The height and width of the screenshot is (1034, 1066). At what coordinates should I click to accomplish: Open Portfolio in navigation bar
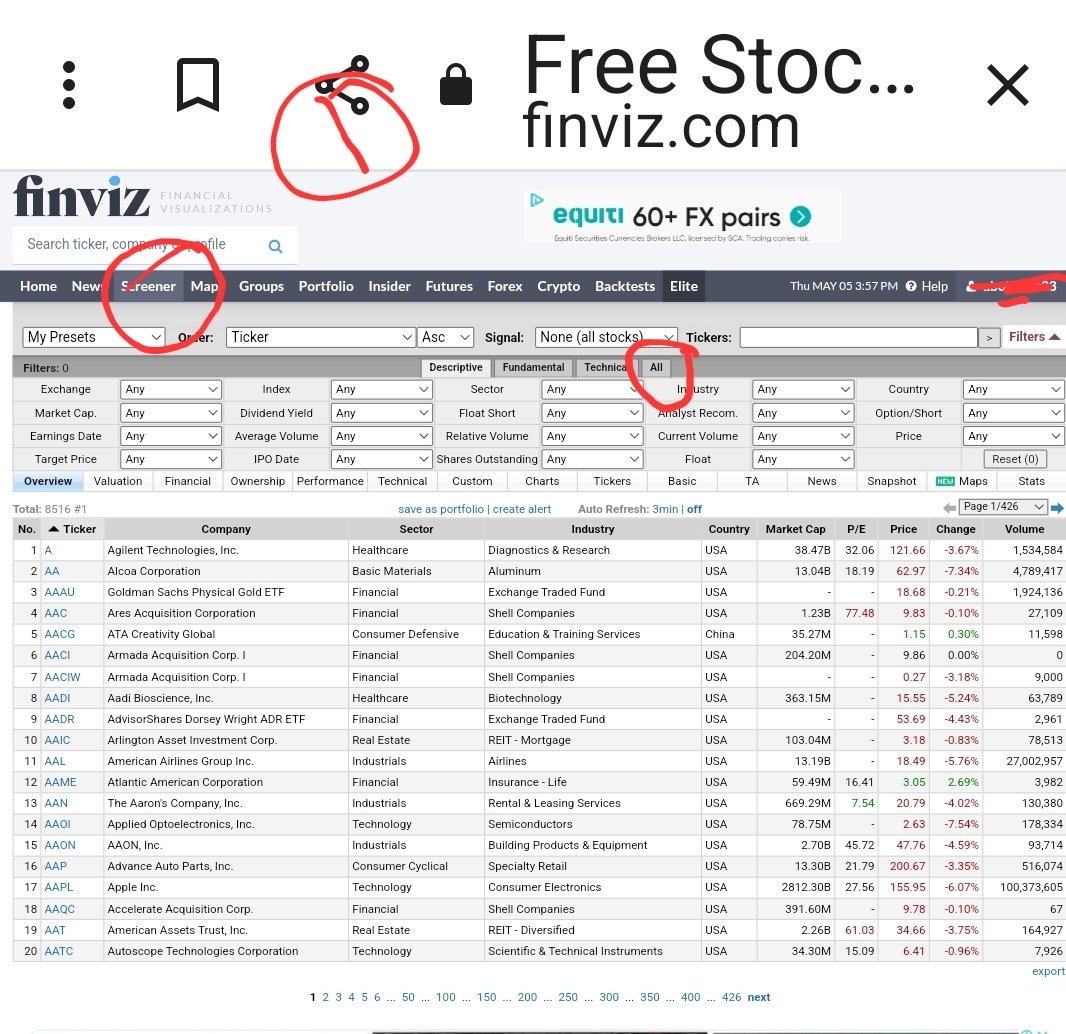tap(326, 286)
